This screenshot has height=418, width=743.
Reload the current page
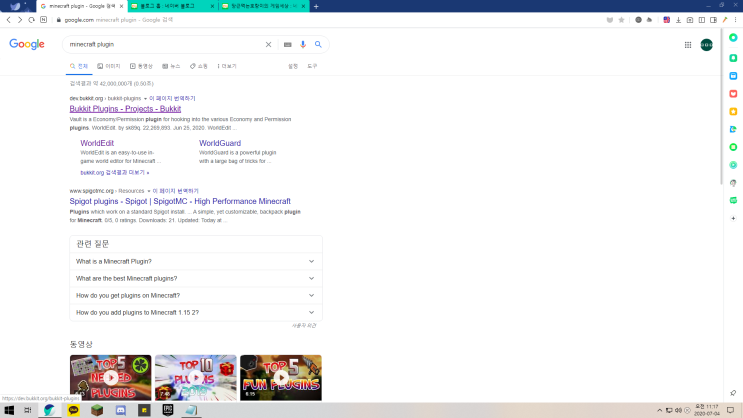pos(31,20)
